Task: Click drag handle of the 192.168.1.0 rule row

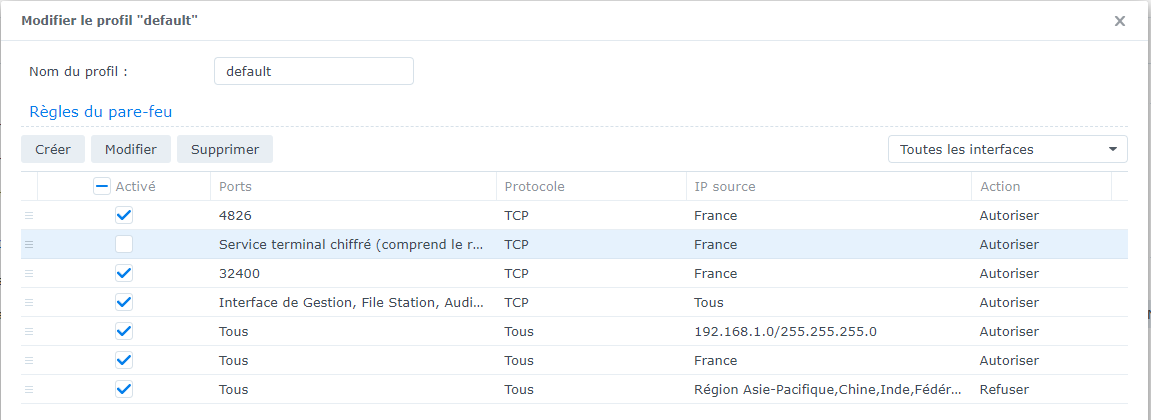Action: tap(29, 331)
